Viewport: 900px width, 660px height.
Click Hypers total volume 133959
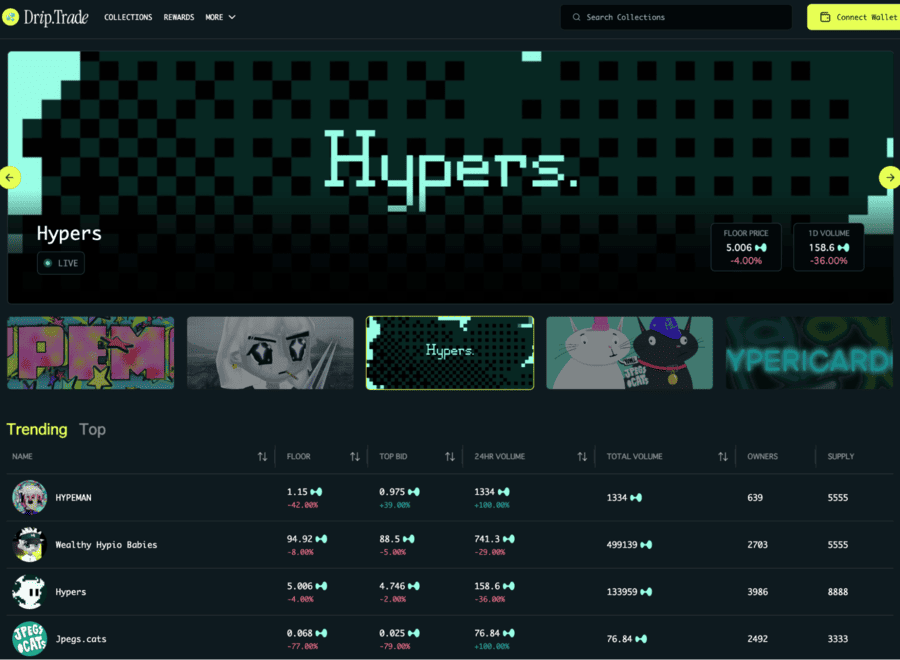(x=622, y=592)
